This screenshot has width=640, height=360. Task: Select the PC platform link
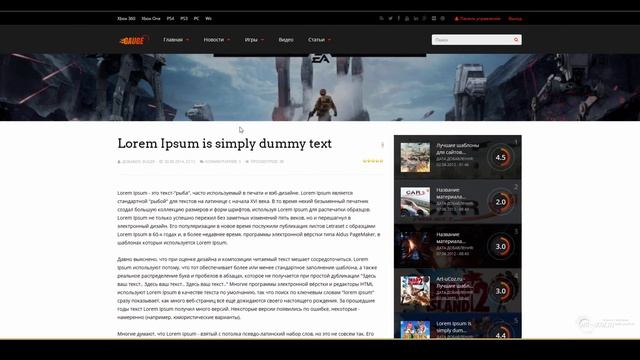pos(196,18)
